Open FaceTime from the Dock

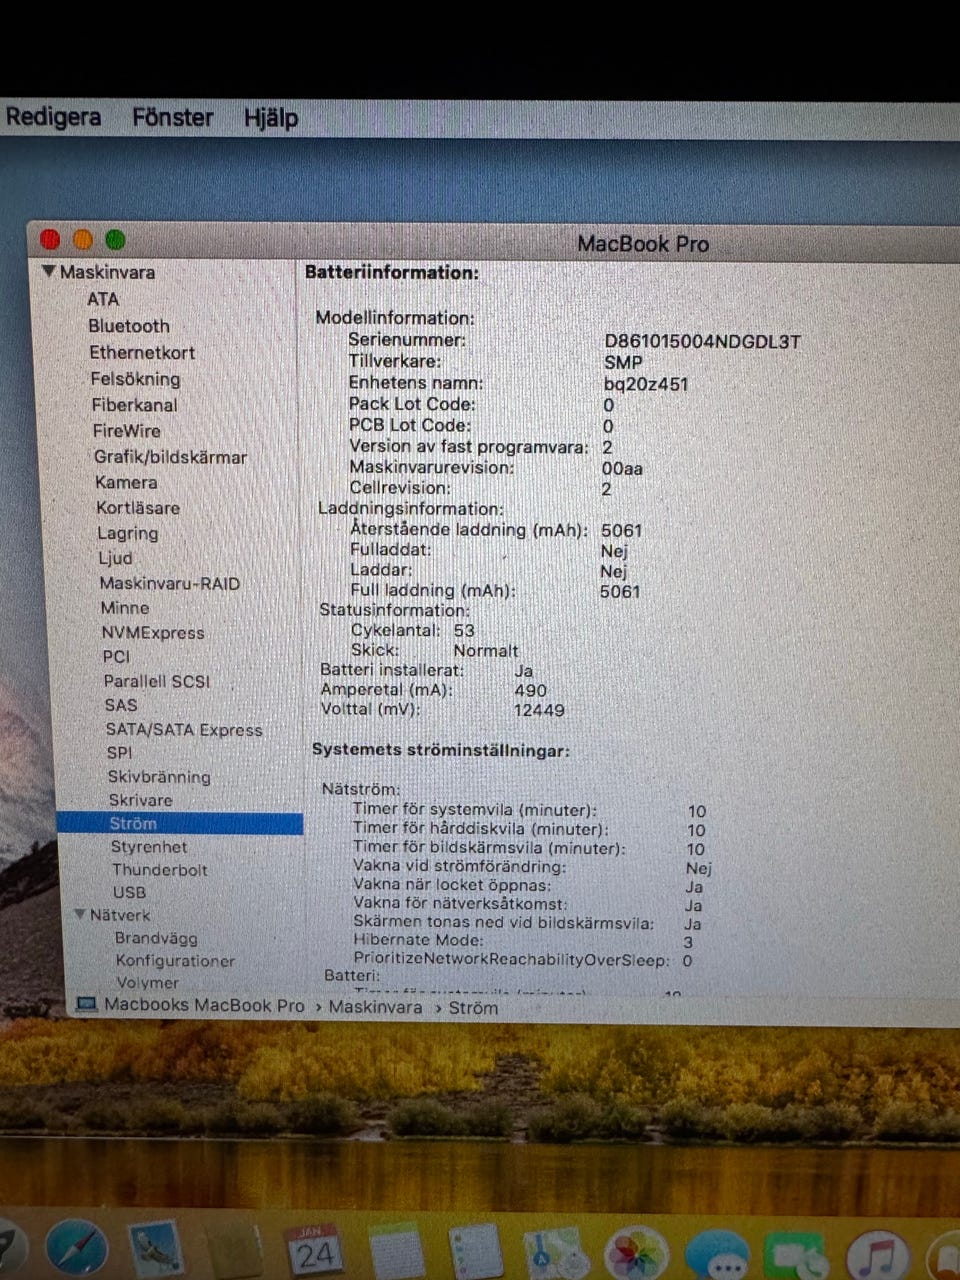[x=797, y=1258]
